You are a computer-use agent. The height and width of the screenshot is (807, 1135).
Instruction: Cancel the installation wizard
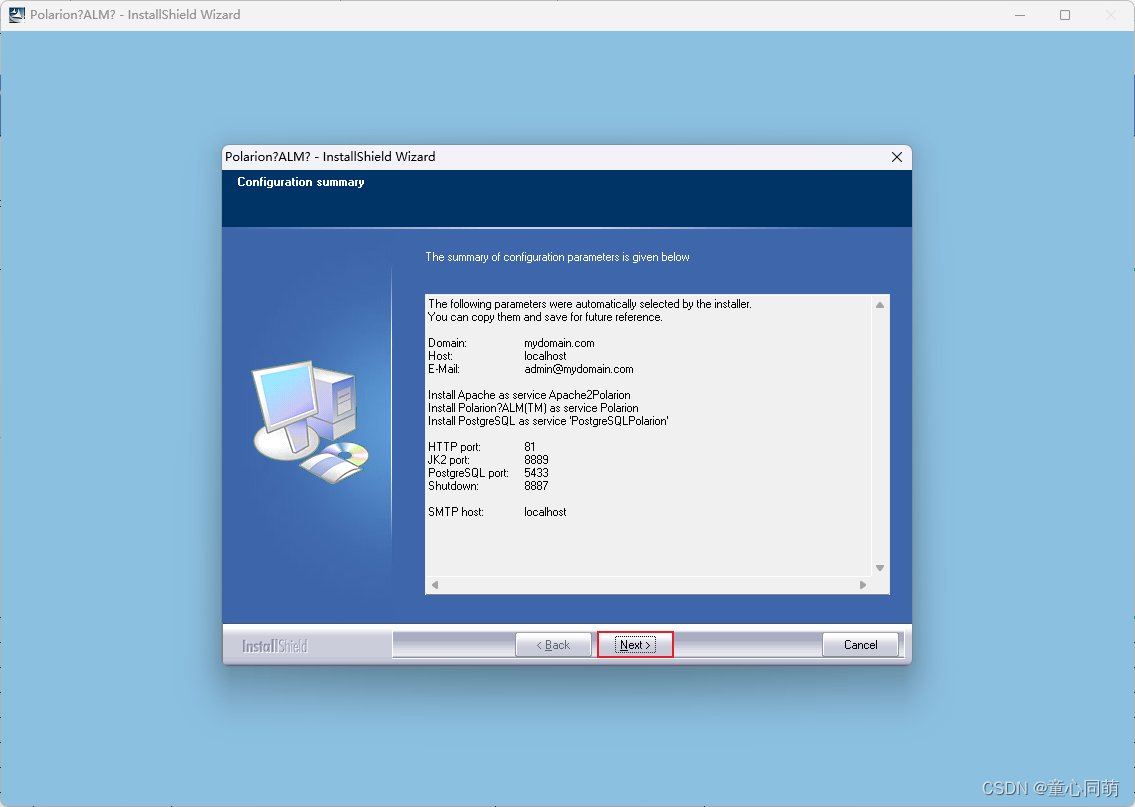pyautogui.click(x=860, y=644)
